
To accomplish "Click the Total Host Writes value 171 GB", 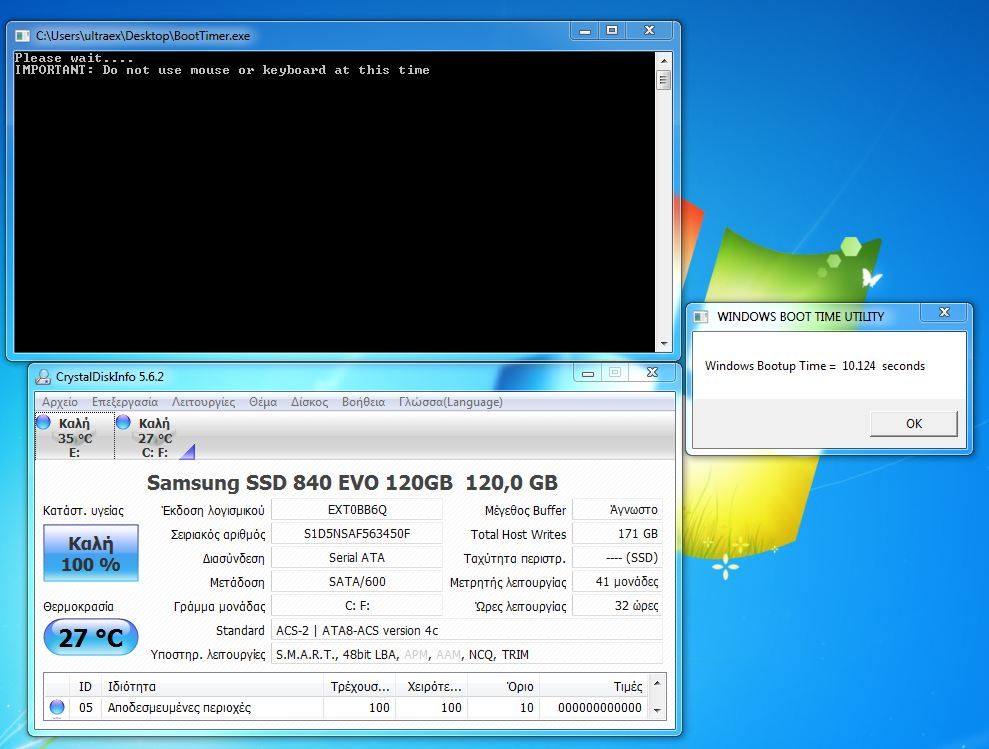I will pos(617,534).
